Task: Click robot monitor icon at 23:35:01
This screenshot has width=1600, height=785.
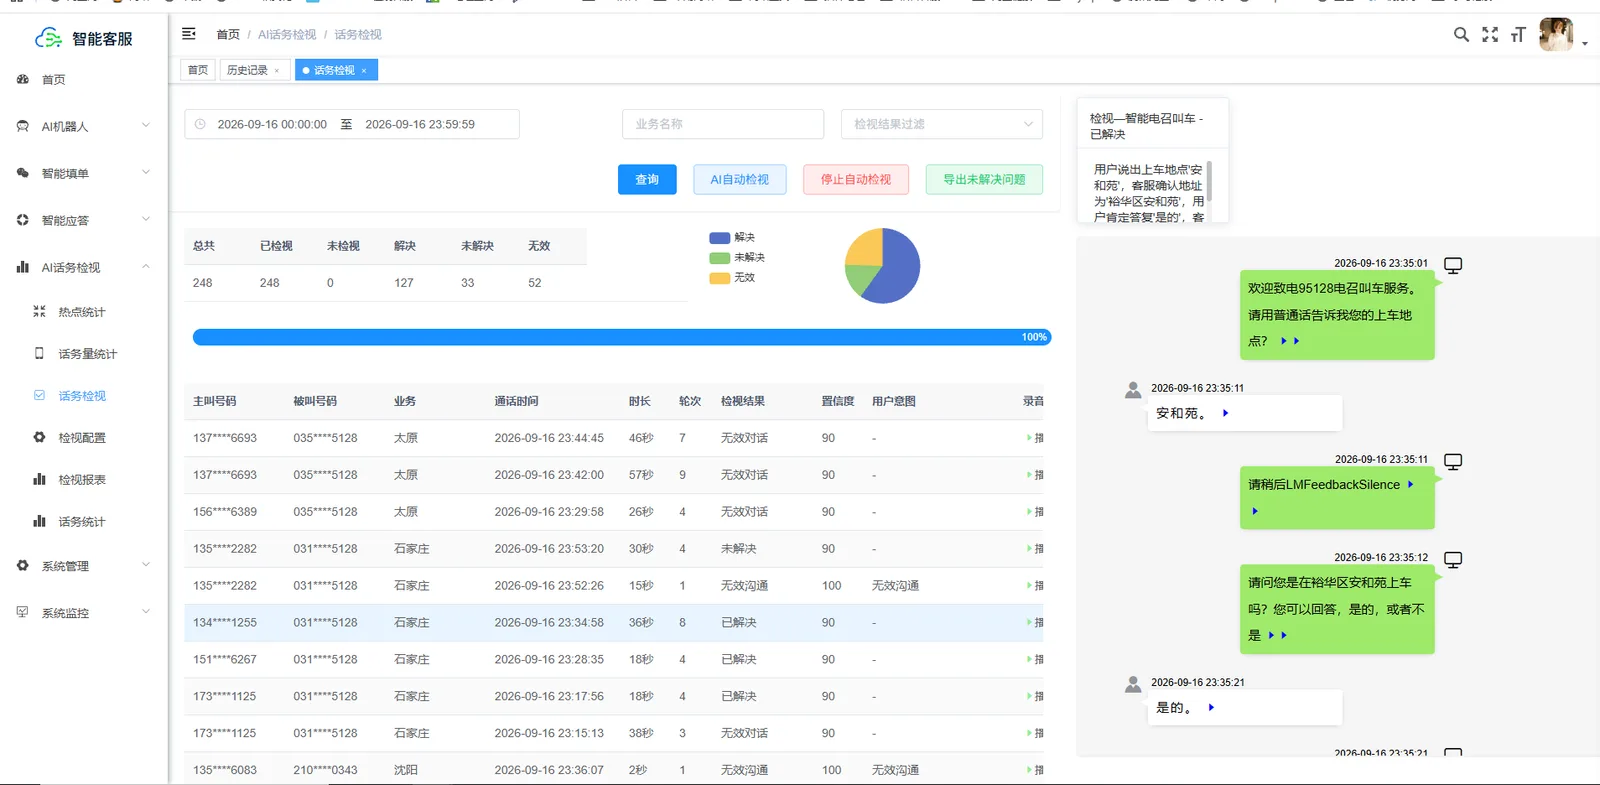Action: pyautogui.click(x=1453, y=265)
